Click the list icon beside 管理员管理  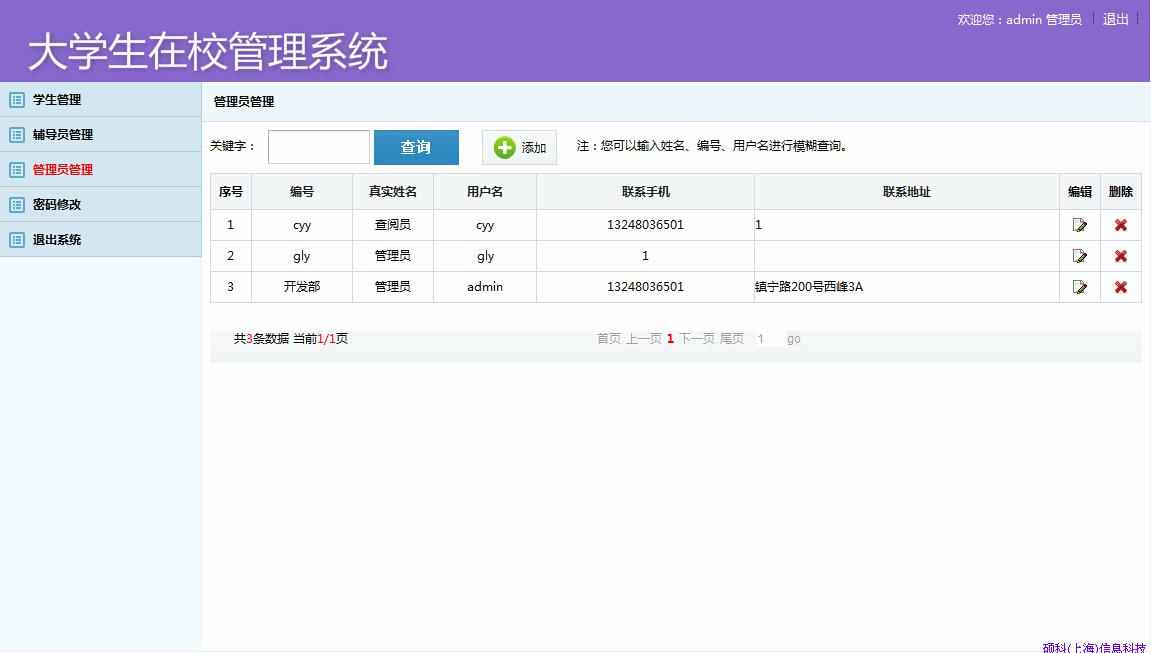click(17, 169)
